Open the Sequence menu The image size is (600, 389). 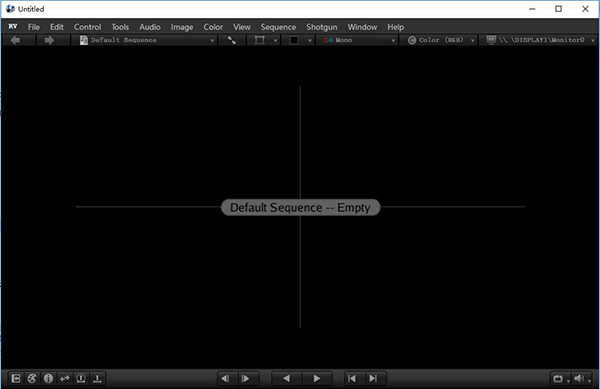click(x=278, y=27)
